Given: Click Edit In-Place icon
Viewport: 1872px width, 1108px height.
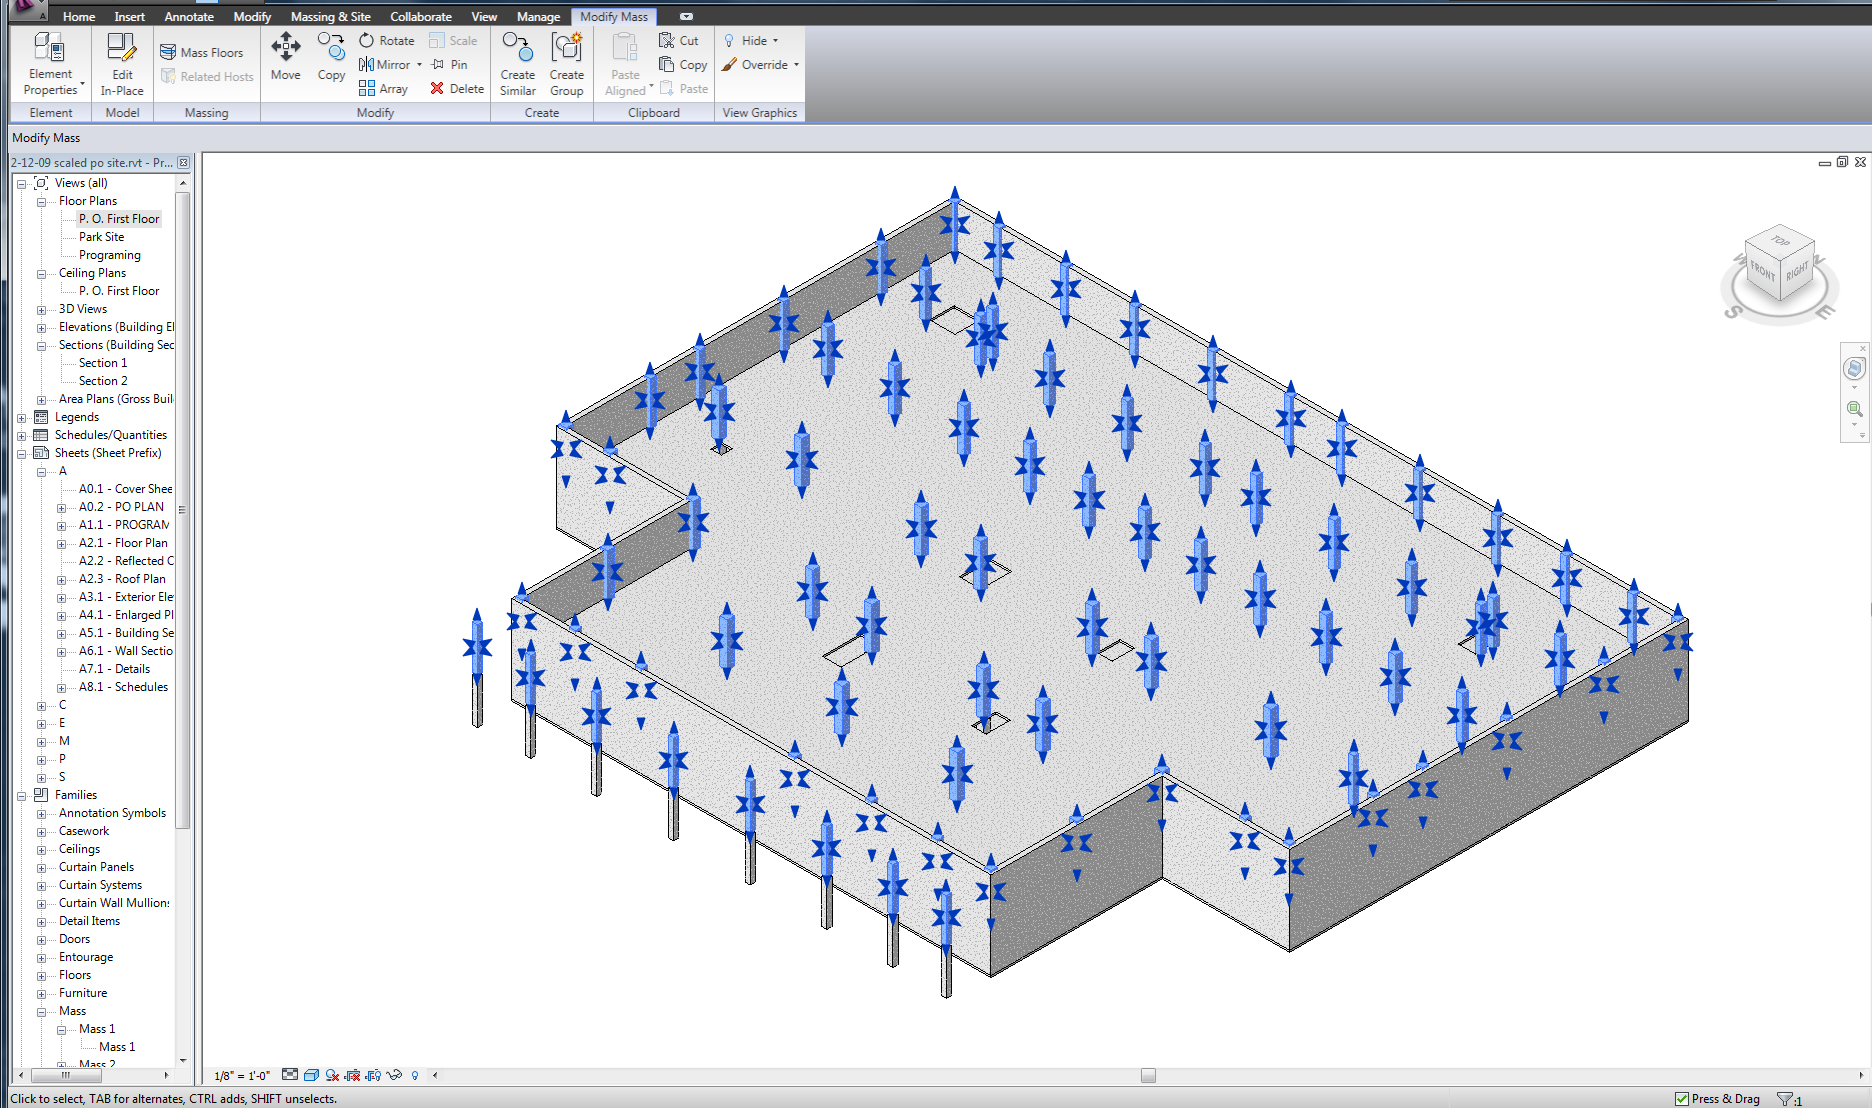Looking at the screenshot, I should tap(122, 62).
